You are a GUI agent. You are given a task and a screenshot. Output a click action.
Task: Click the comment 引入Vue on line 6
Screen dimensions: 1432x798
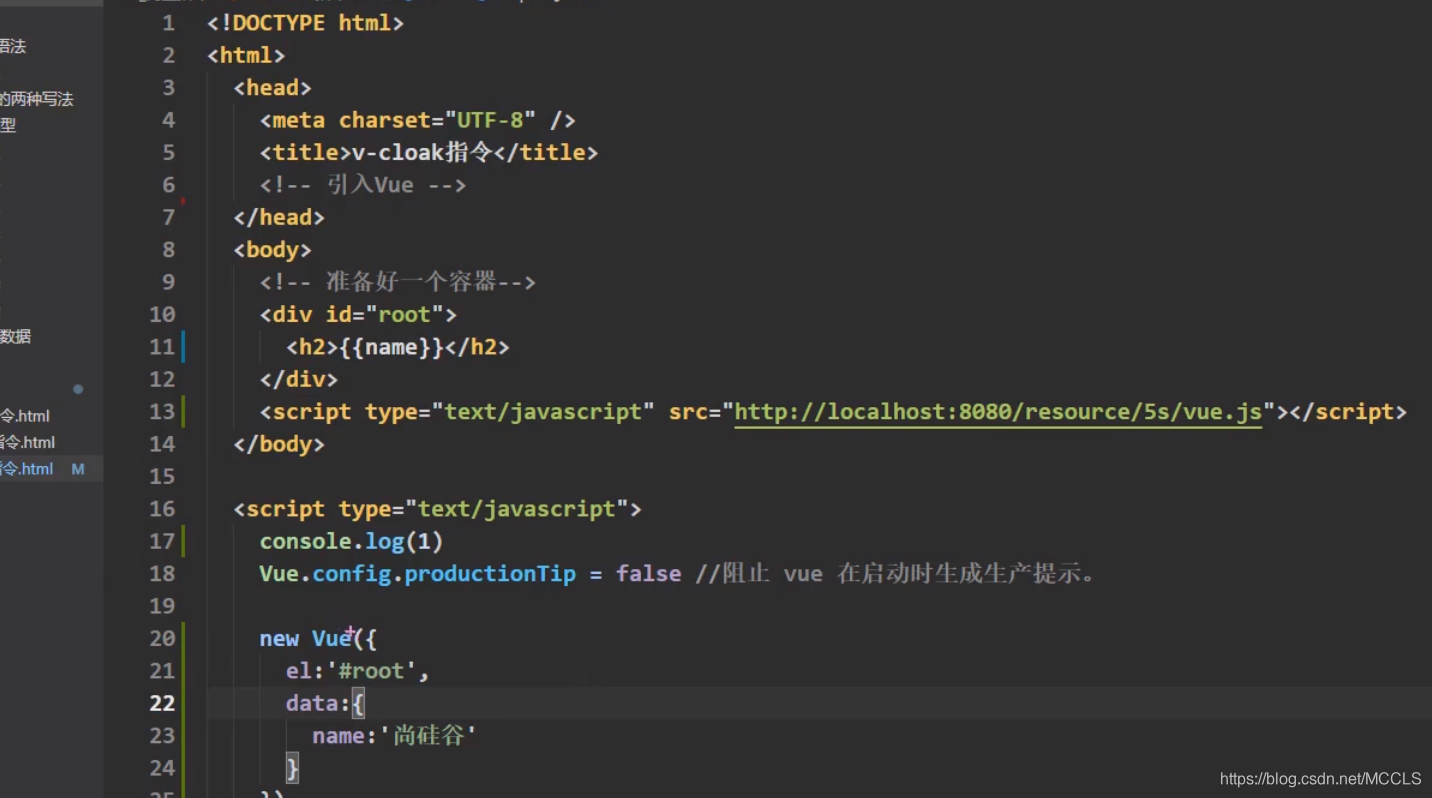point(363,185)
